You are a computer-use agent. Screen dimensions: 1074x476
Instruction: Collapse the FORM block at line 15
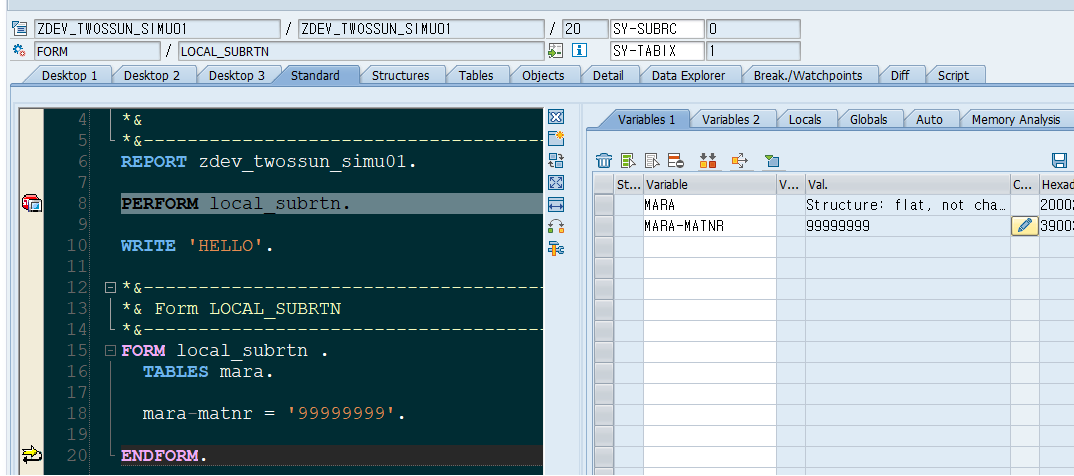110,351
